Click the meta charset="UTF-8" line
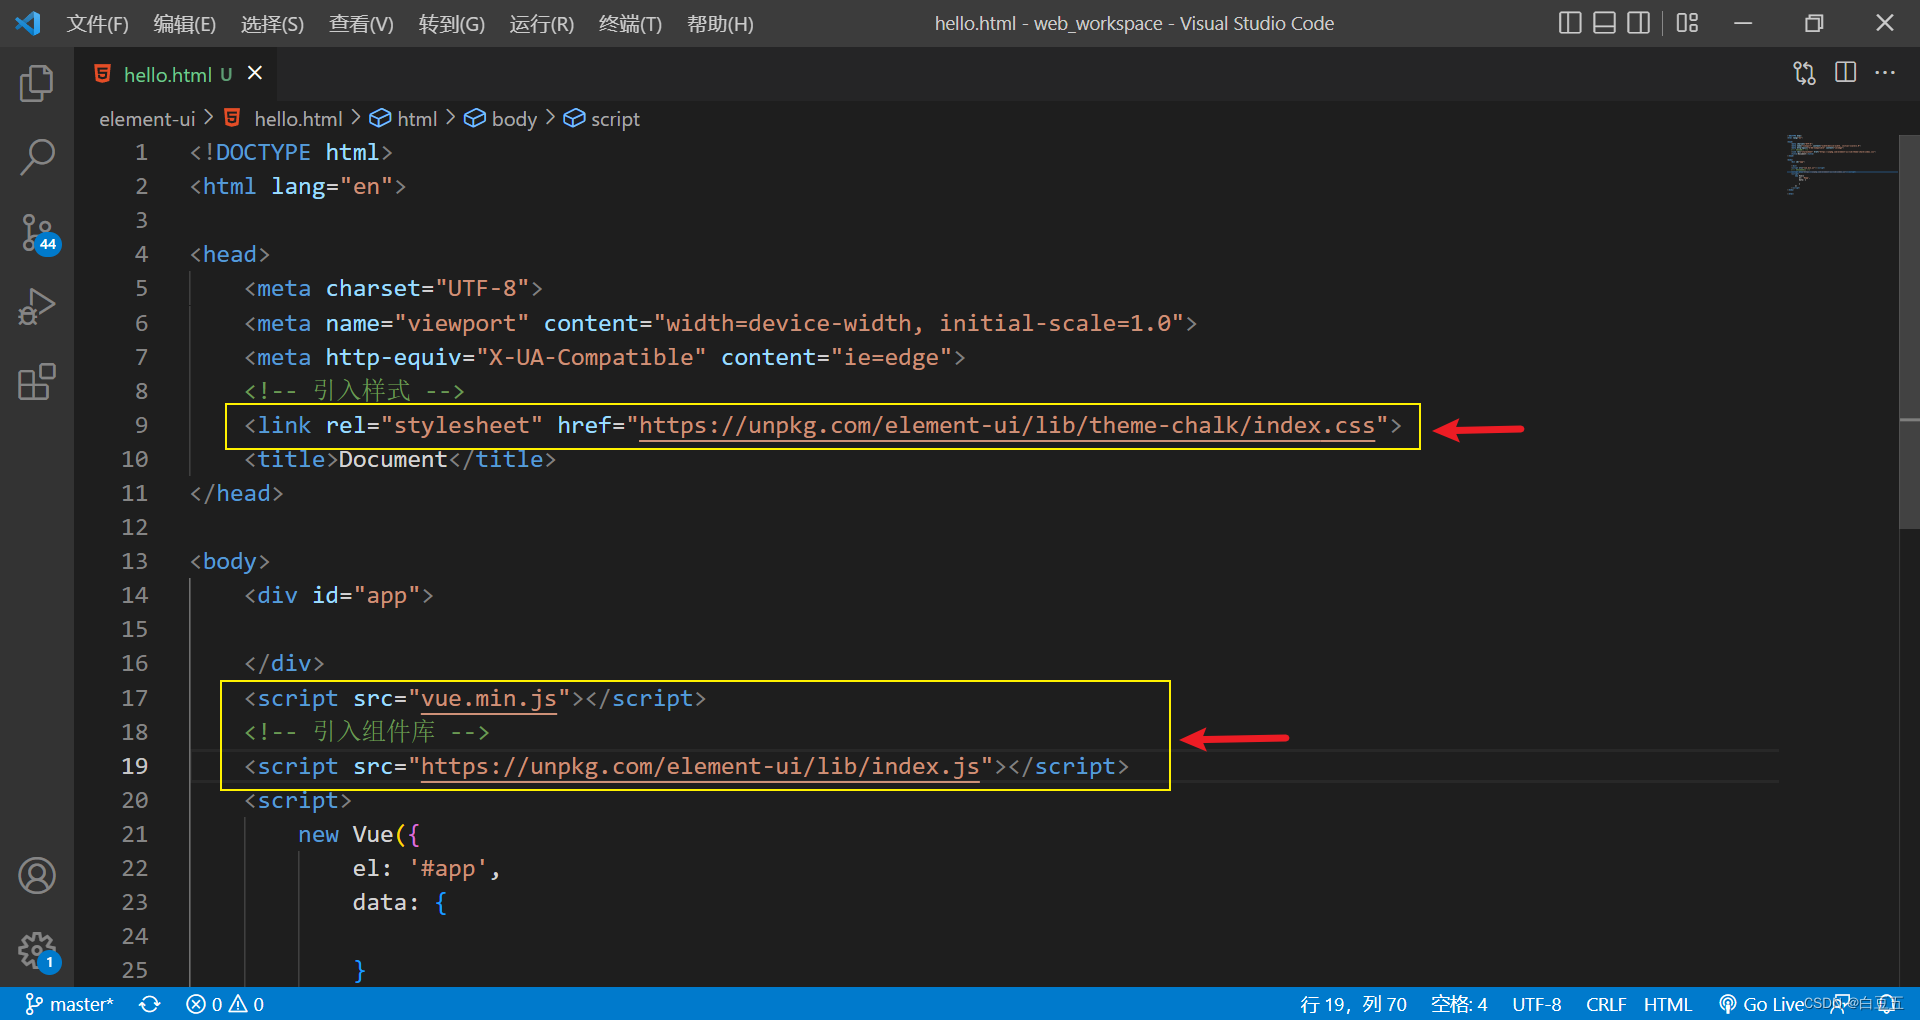This screenshot has width=1920, height=1020. pyautogui.click(x=393, y=289)
